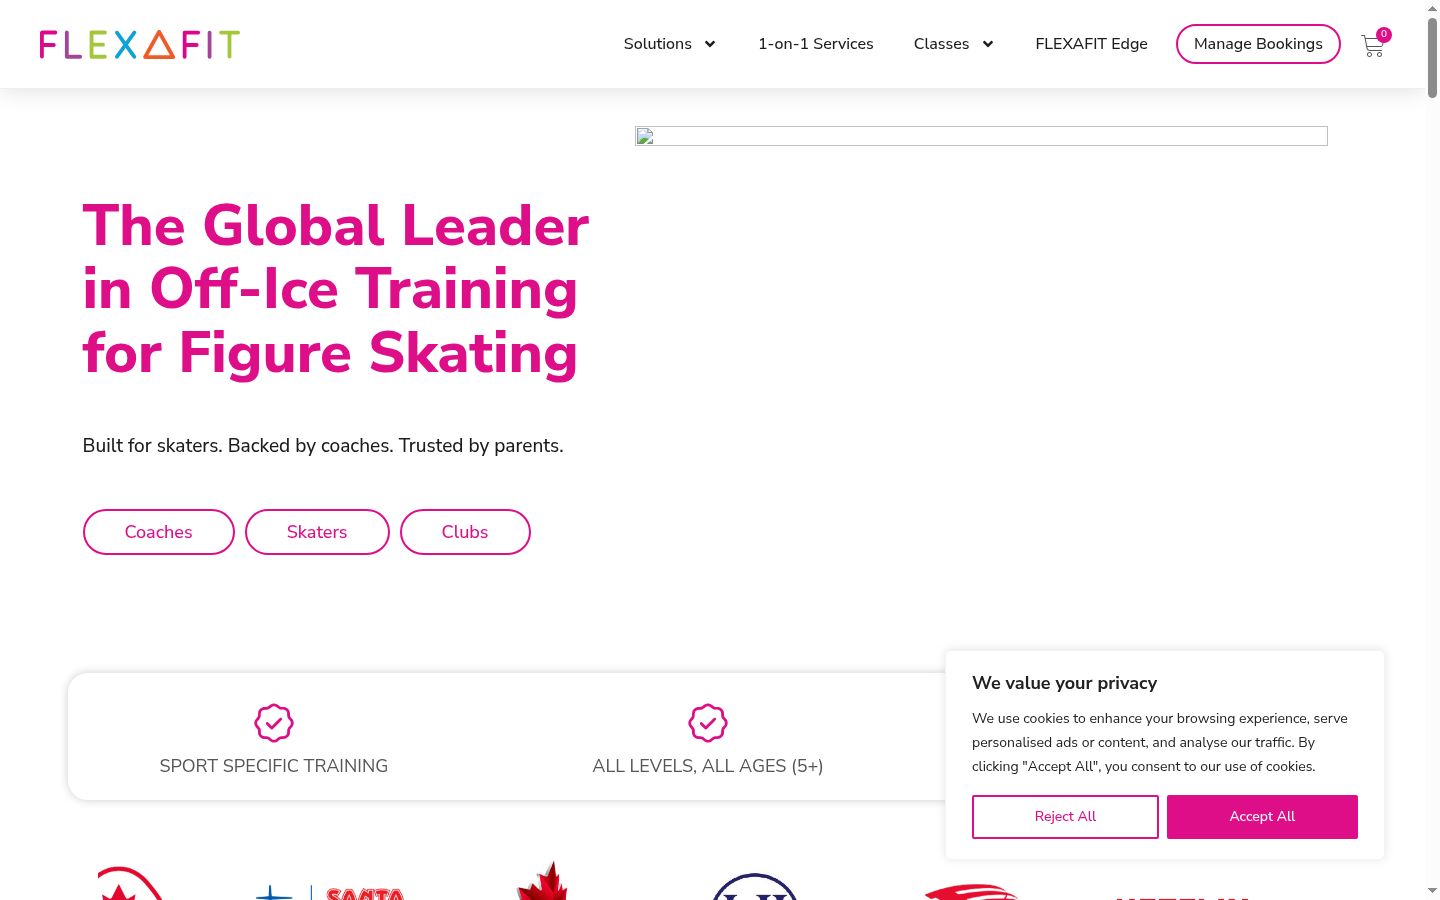The image size is (1440, 900).
Task: Expand the Classes dropdown arrow
Action: tap(988, 44)
